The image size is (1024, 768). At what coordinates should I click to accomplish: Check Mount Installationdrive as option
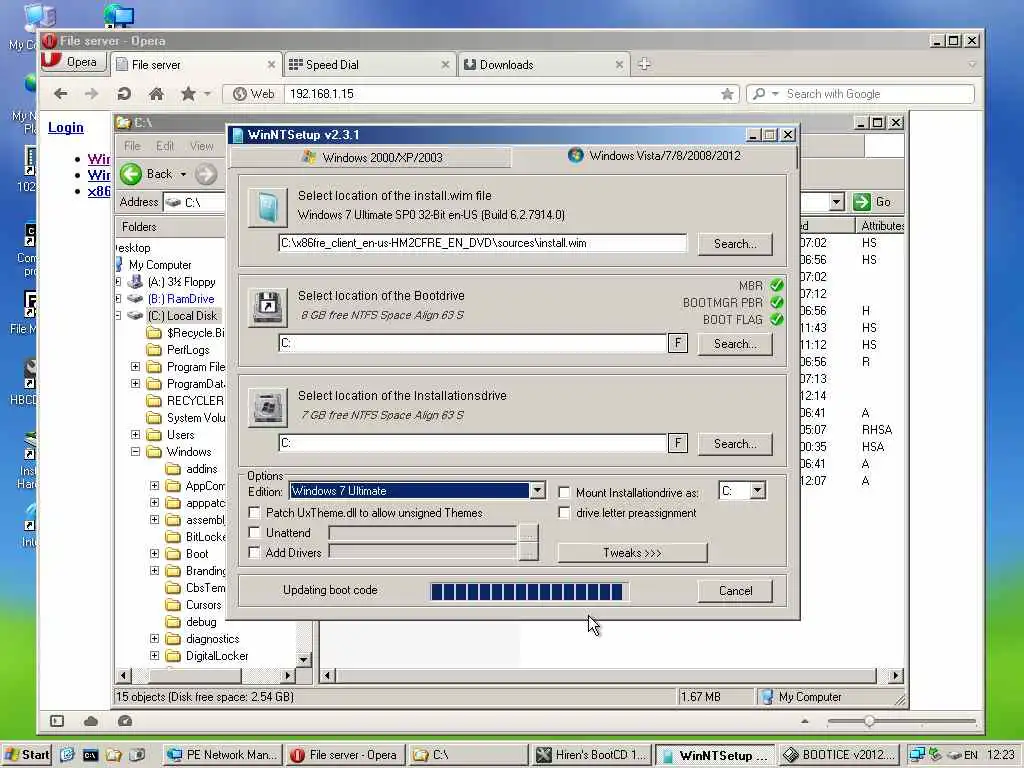click(x=564, y=492)
